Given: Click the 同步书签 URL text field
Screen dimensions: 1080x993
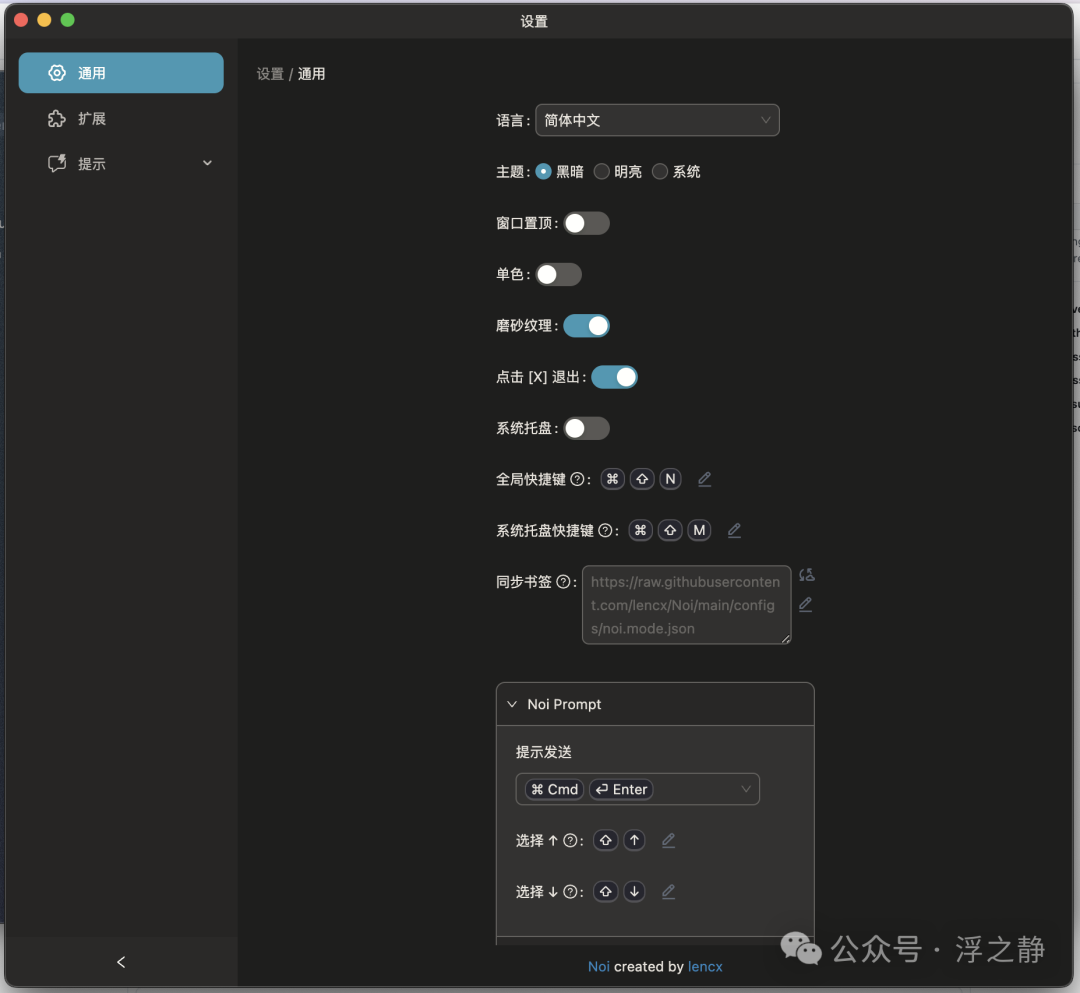Looking at the screenshot, I should point(686,605).
